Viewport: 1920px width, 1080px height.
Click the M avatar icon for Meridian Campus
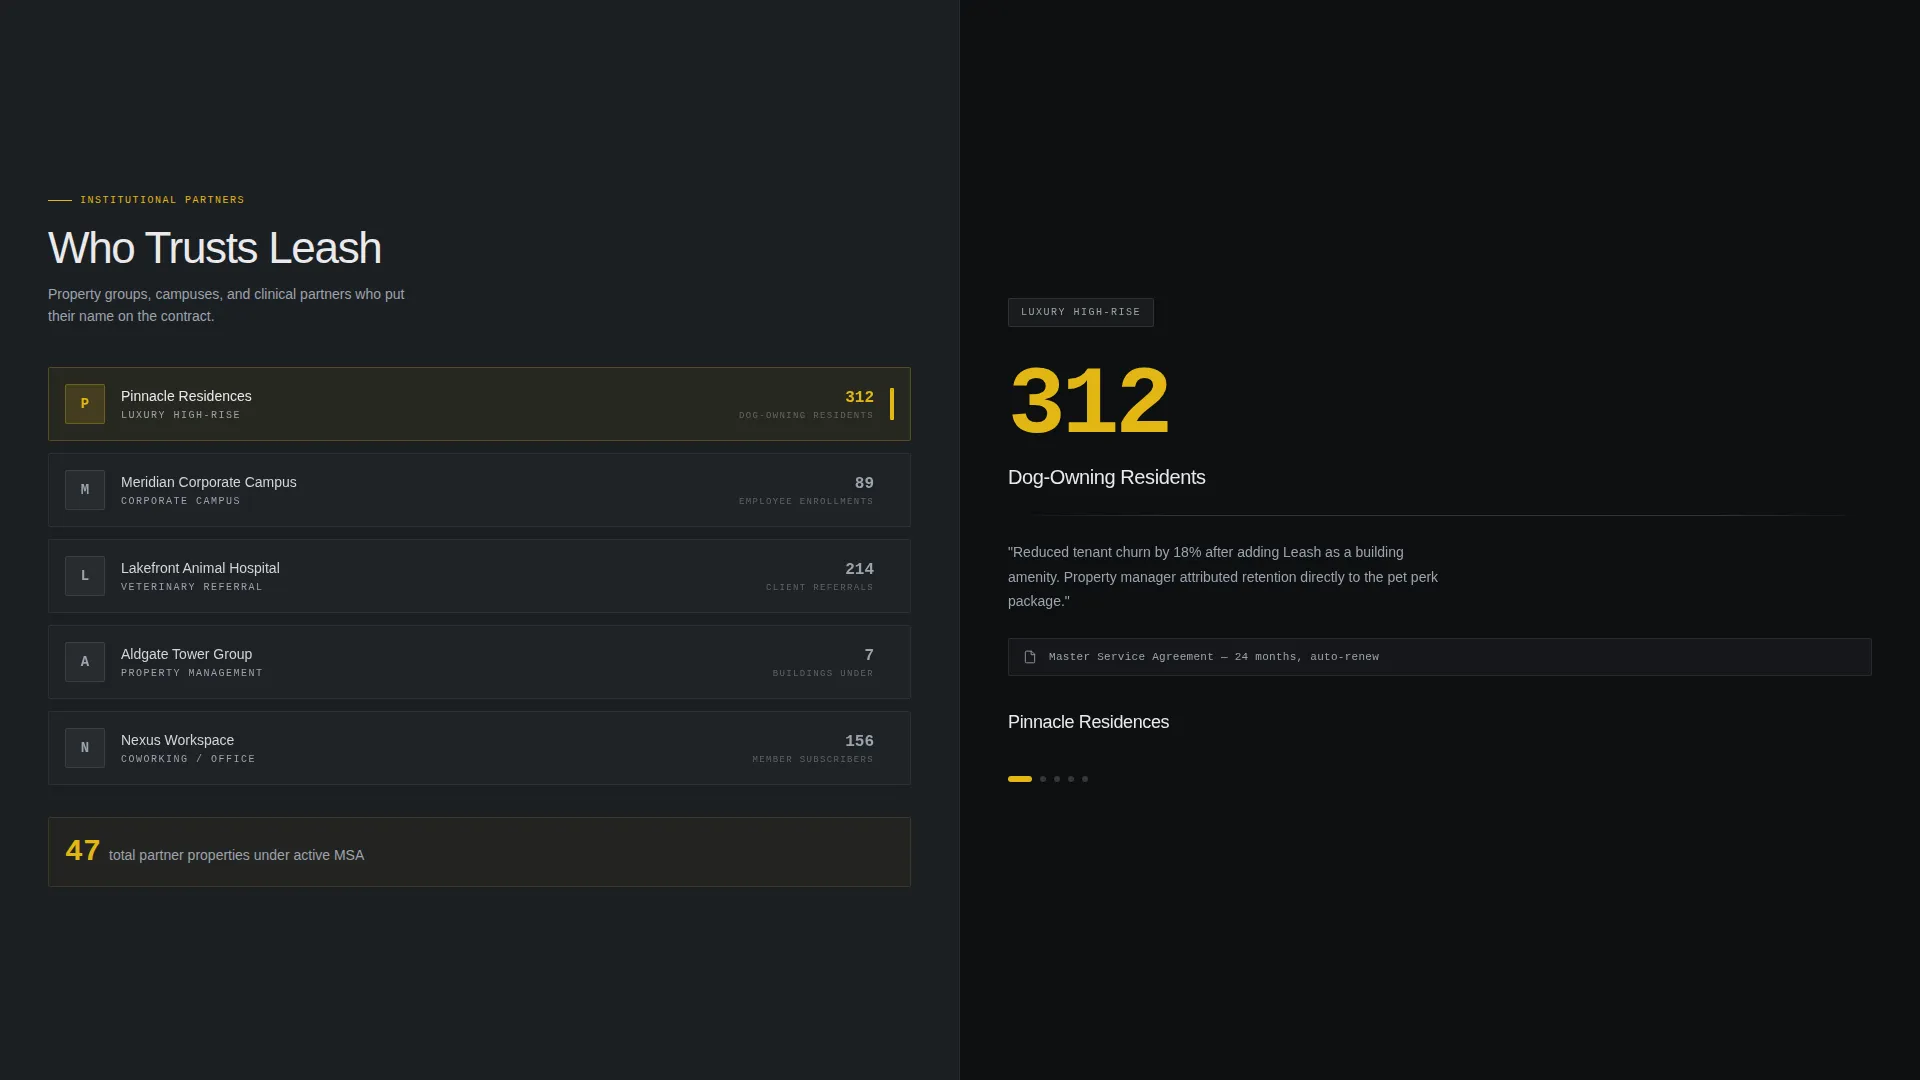(85, 490)
